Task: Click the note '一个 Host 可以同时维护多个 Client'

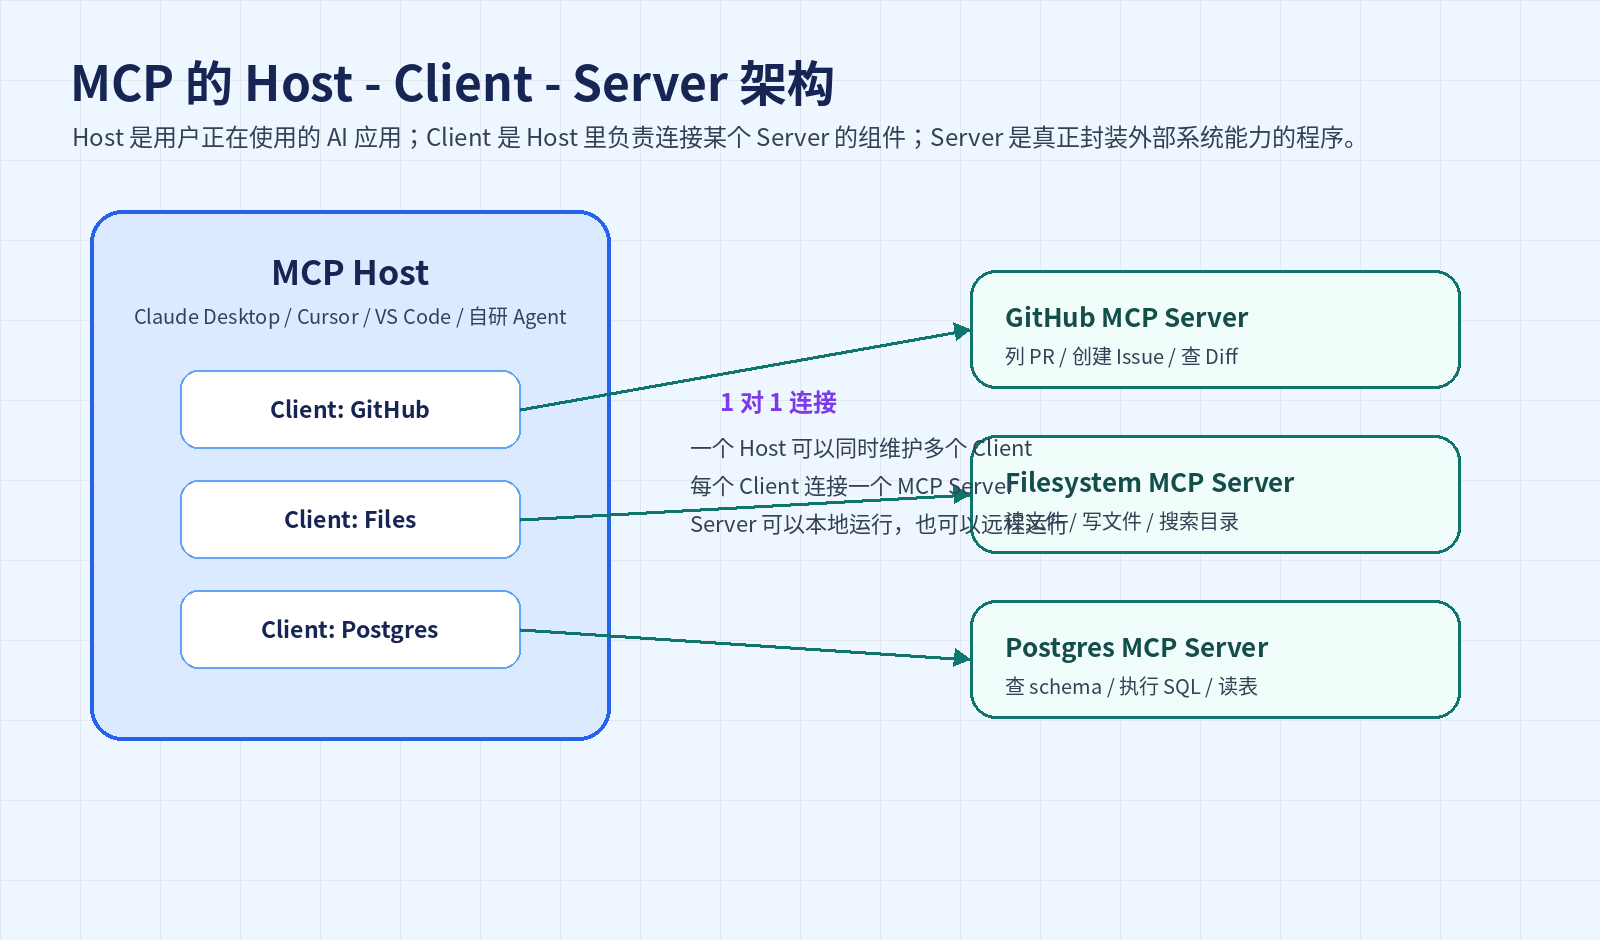Action: [x=861, y=448]
